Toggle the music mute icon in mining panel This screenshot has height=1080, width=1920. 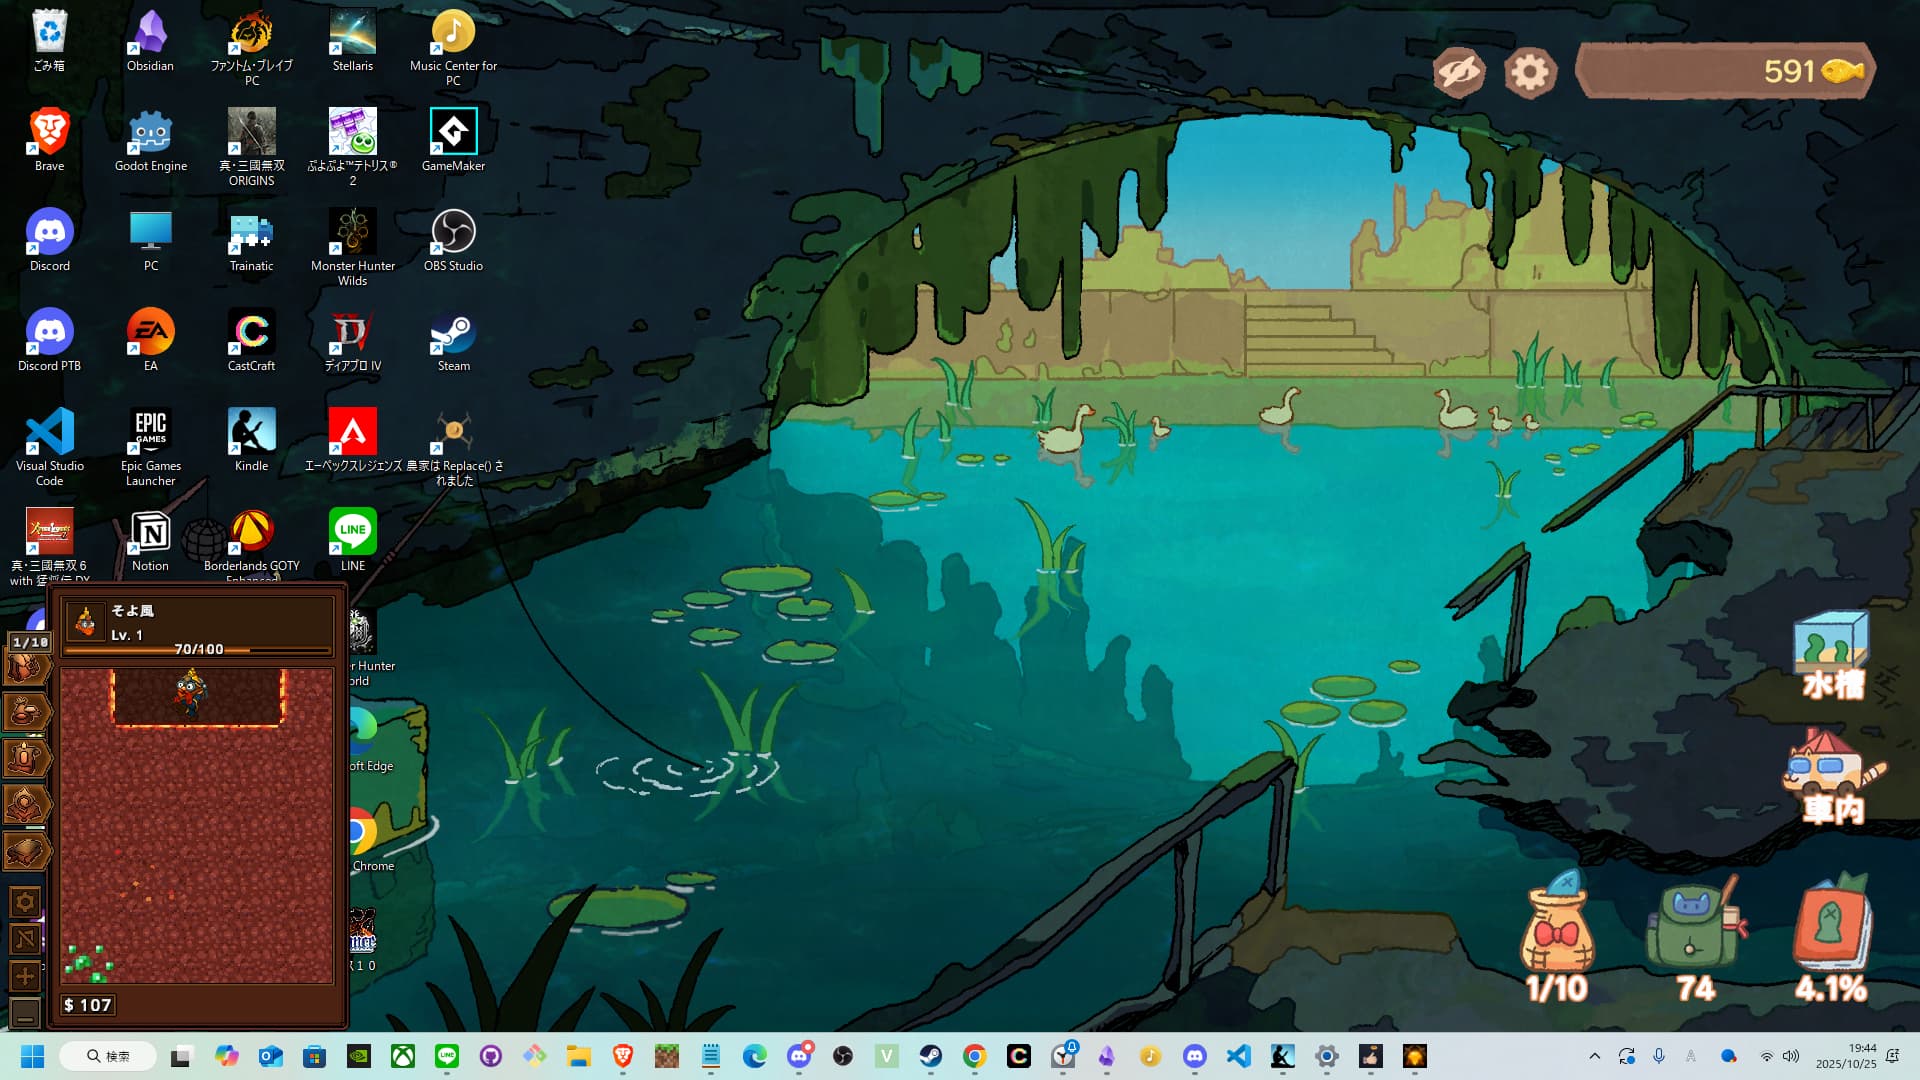25,939
